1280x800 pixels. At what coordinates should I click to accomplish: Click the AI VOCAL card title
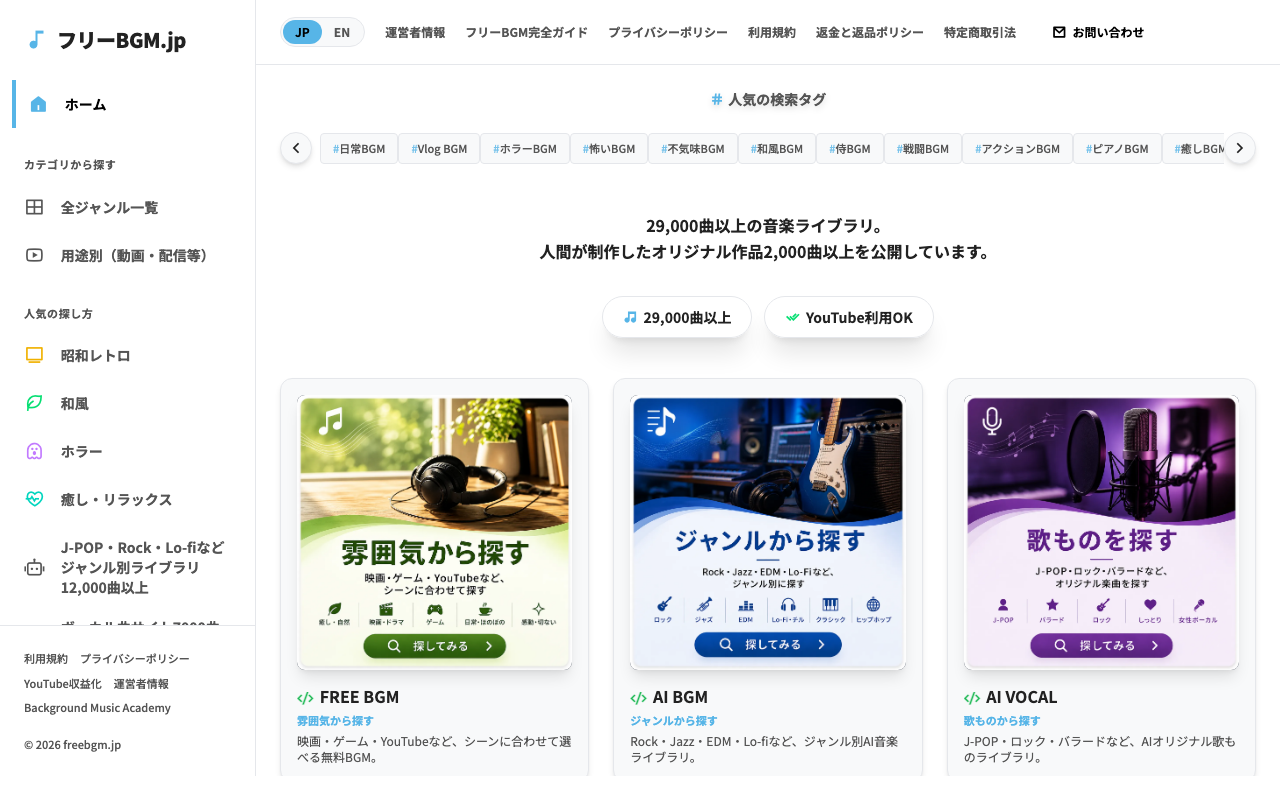[1021, 698]
